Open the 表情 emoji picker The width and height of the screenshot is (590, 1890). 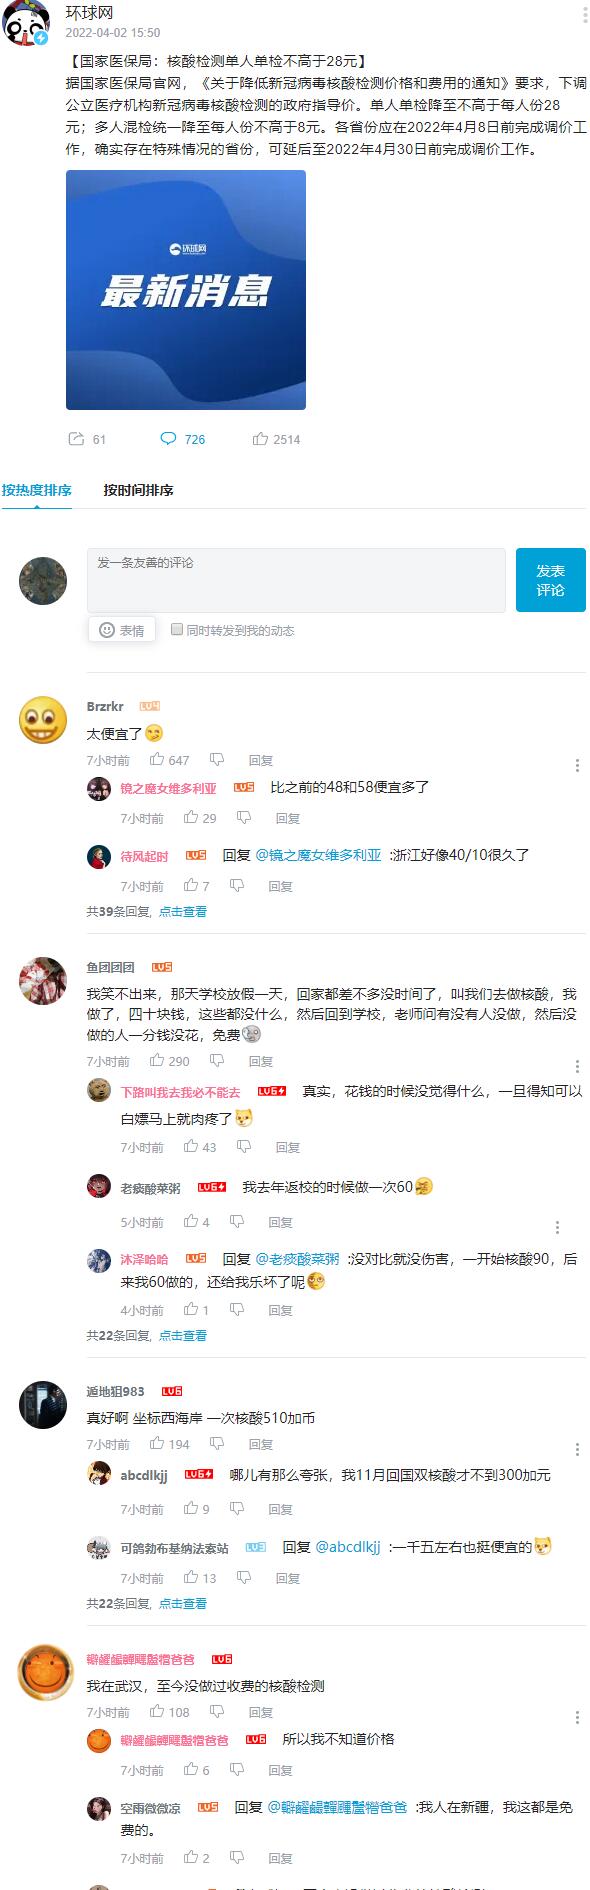click(121, 630)
